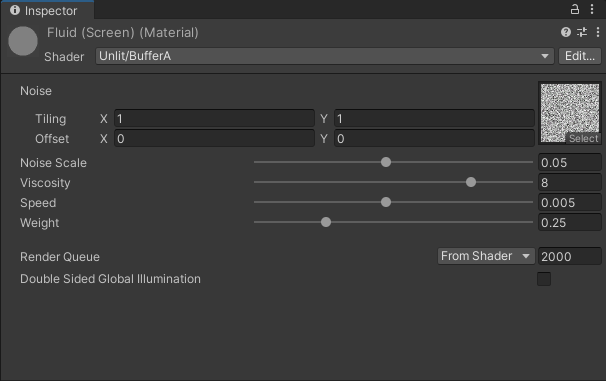Open the Inspector tab options menu
606x381 pixels.
click(x=592, y=9)
